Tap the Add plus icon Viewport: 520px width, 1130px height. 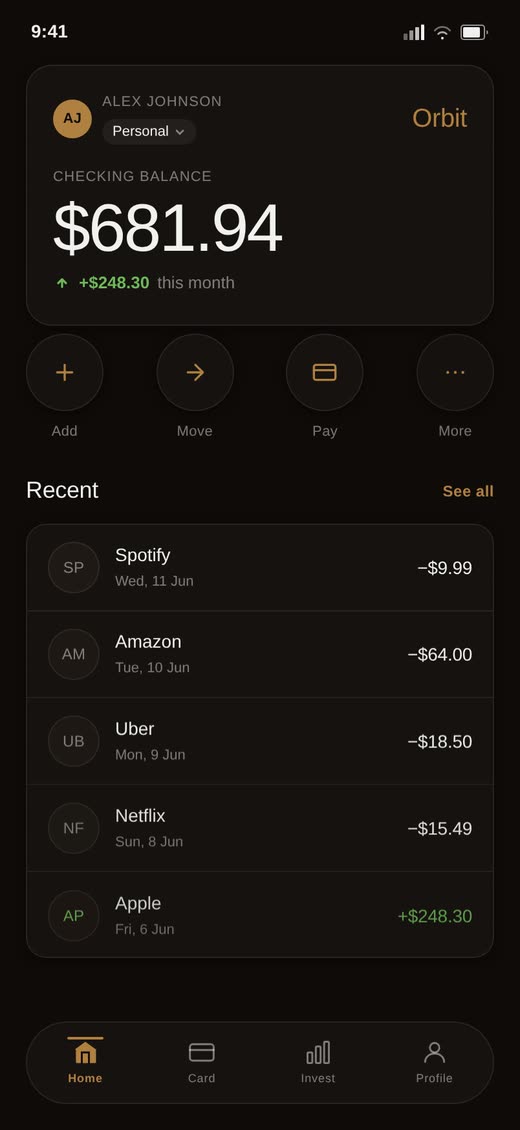pos(65,373)
